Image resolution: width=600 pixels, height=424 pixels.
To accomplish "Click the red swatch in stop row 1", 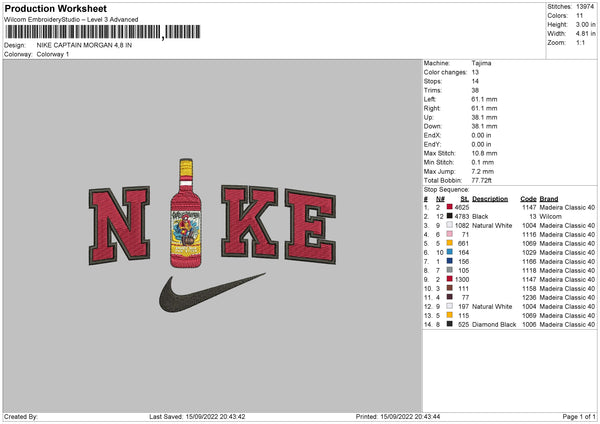I will point(450,207).
